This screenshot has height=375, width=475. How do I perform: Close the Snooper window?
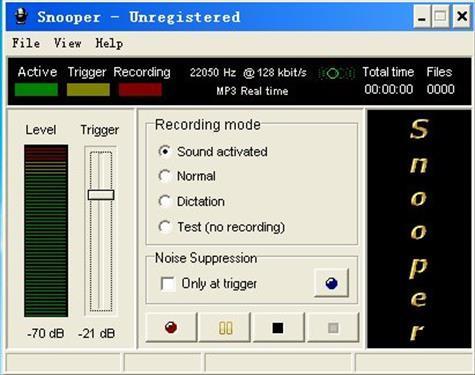[462, 16]
